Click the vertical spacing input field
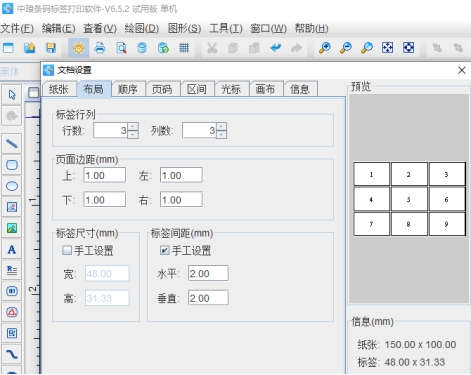Viewport: 471px width, 375px height. pos(208,298)
